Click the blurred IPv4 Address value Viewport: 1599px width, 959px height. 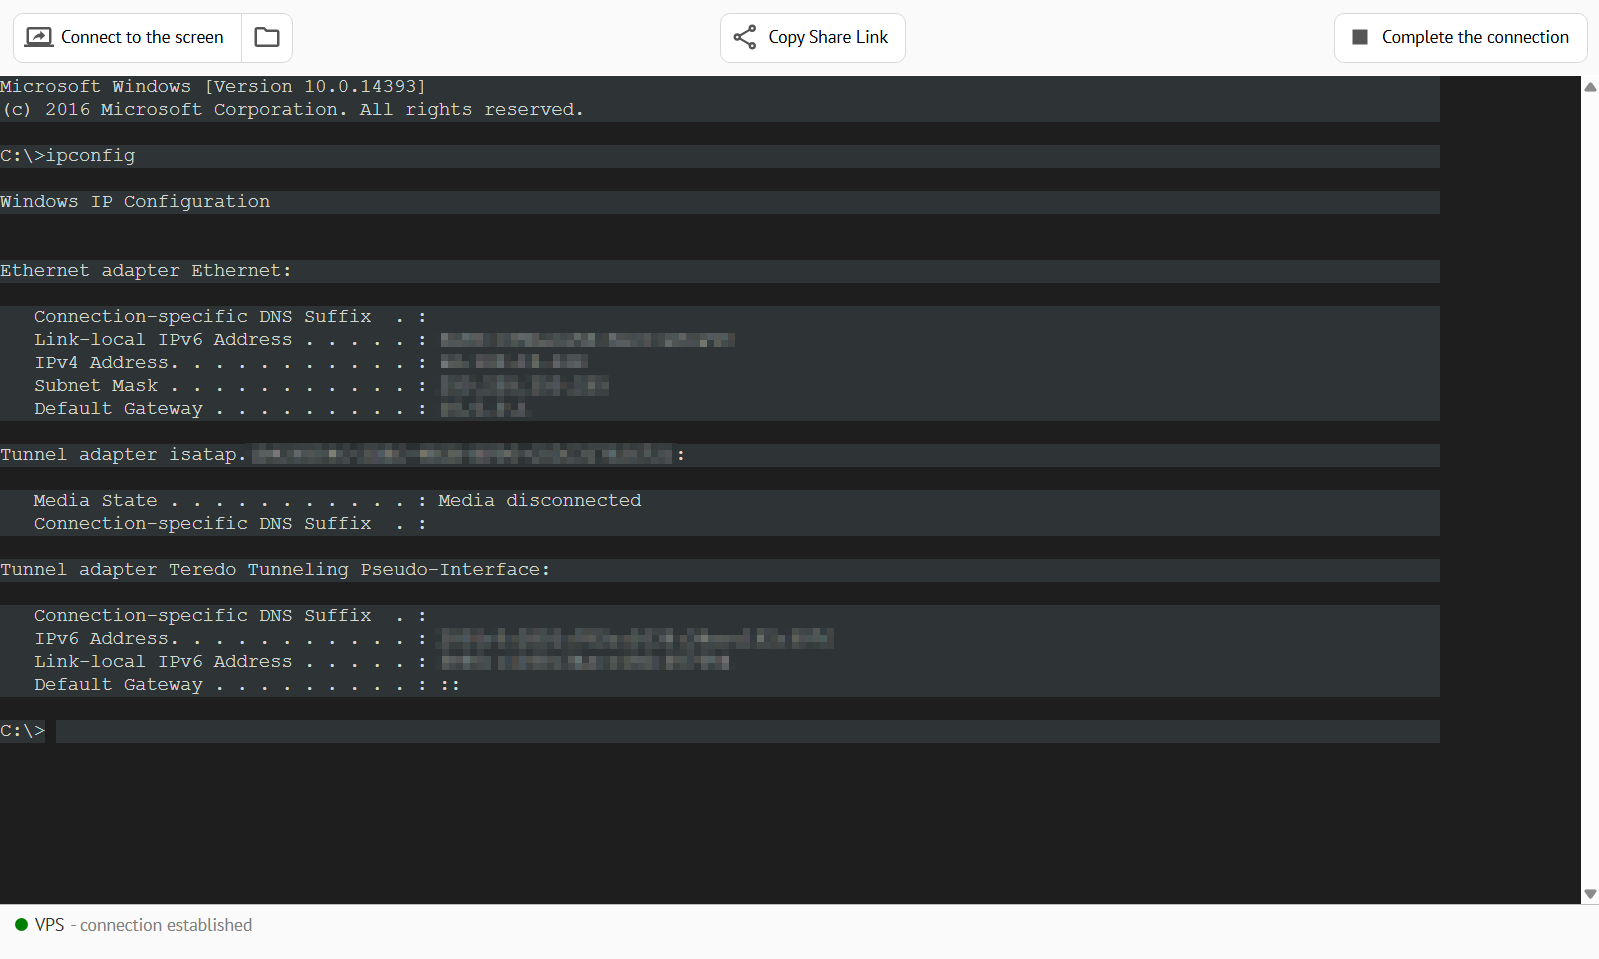514,362
